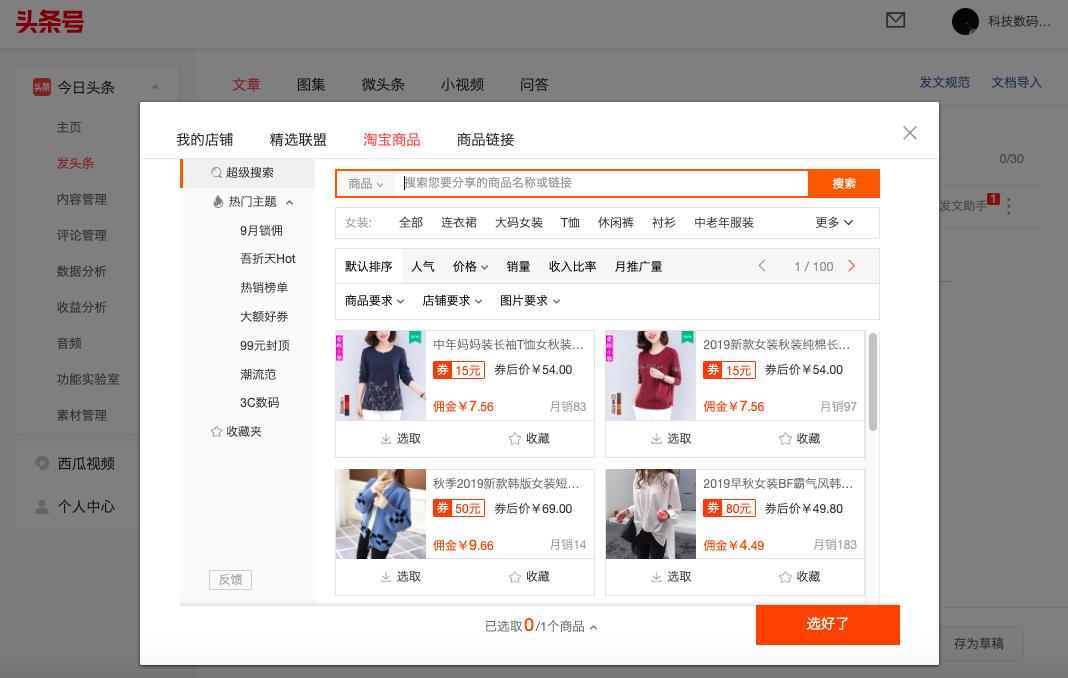Click the 西瓜视频 icon in the sidebar
The image size is (1068, 678).
click(41, 463)
